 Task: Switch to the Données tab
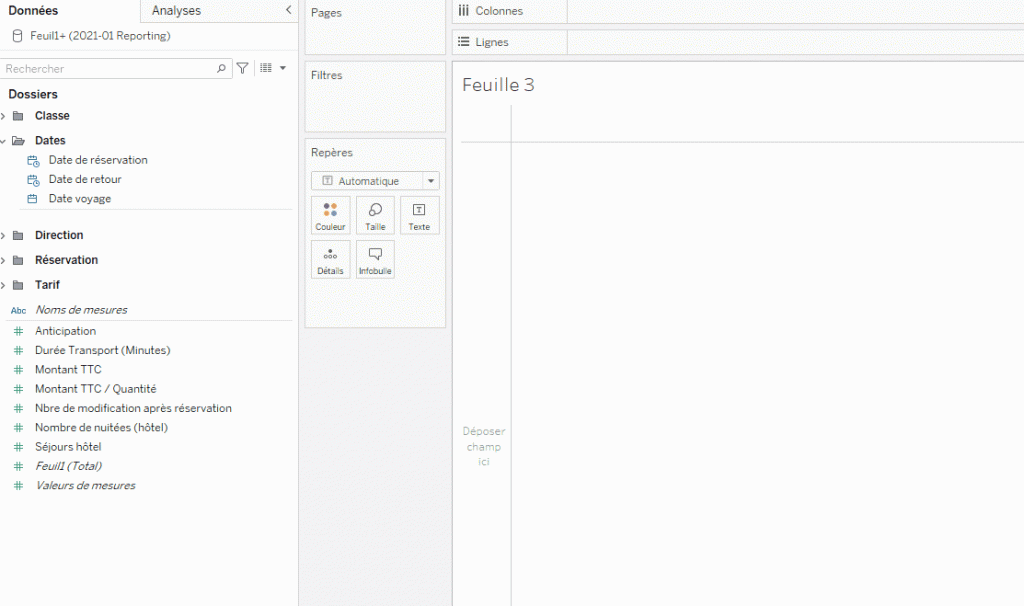[x=33, y=10]
